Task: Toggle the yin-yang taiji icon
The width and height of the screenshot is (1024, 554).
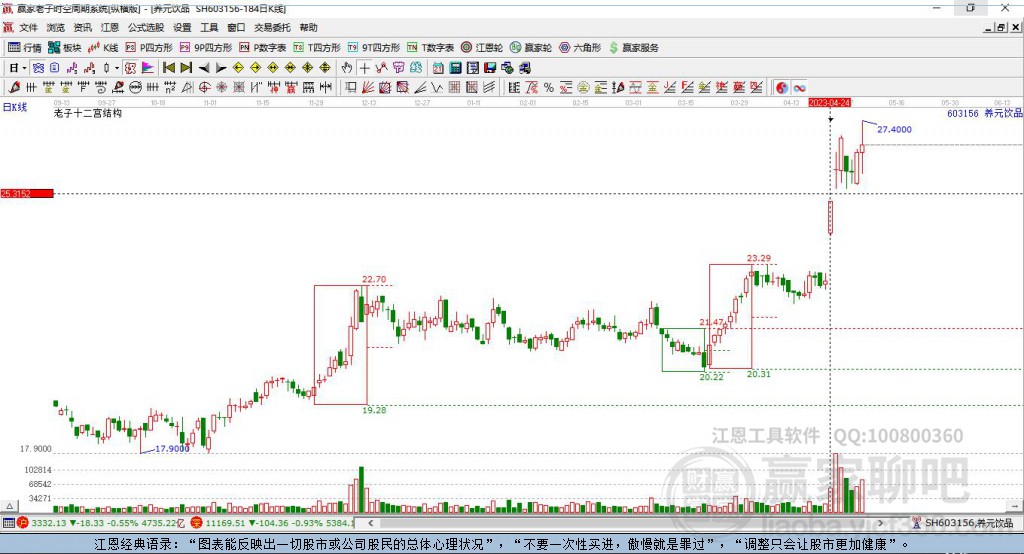Action: point(782,88)
